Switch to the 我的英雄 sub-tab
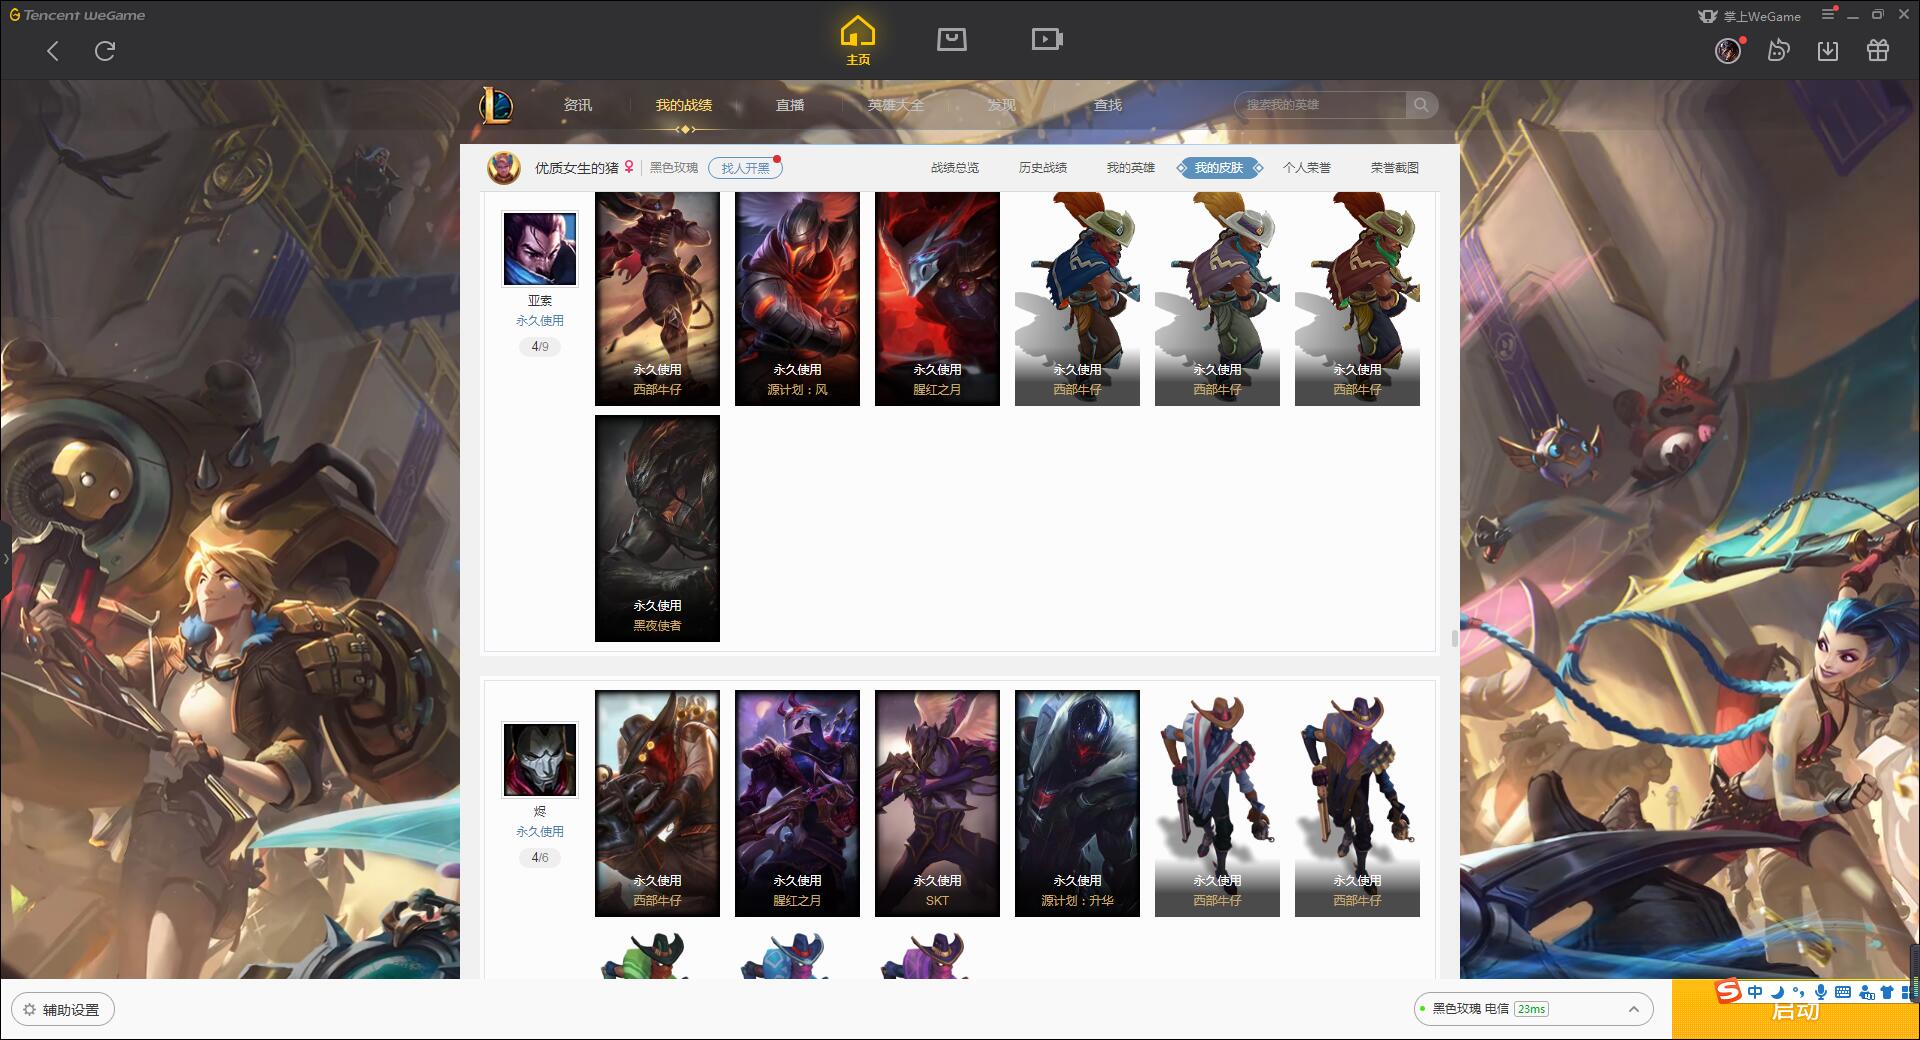Screen dimensions: 1920x1040 [1131, 168]
